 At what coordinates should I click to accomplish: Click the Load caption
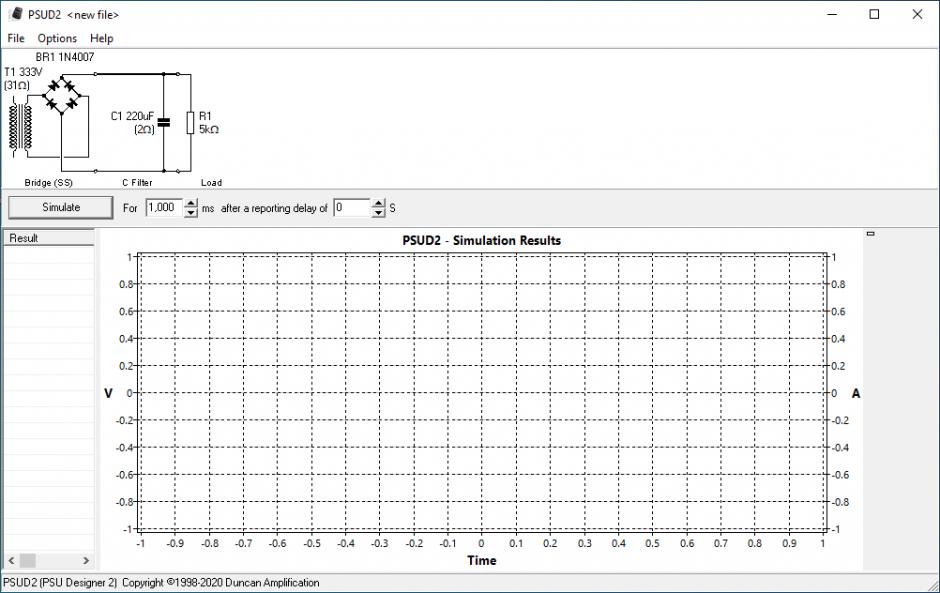[211, 182]
